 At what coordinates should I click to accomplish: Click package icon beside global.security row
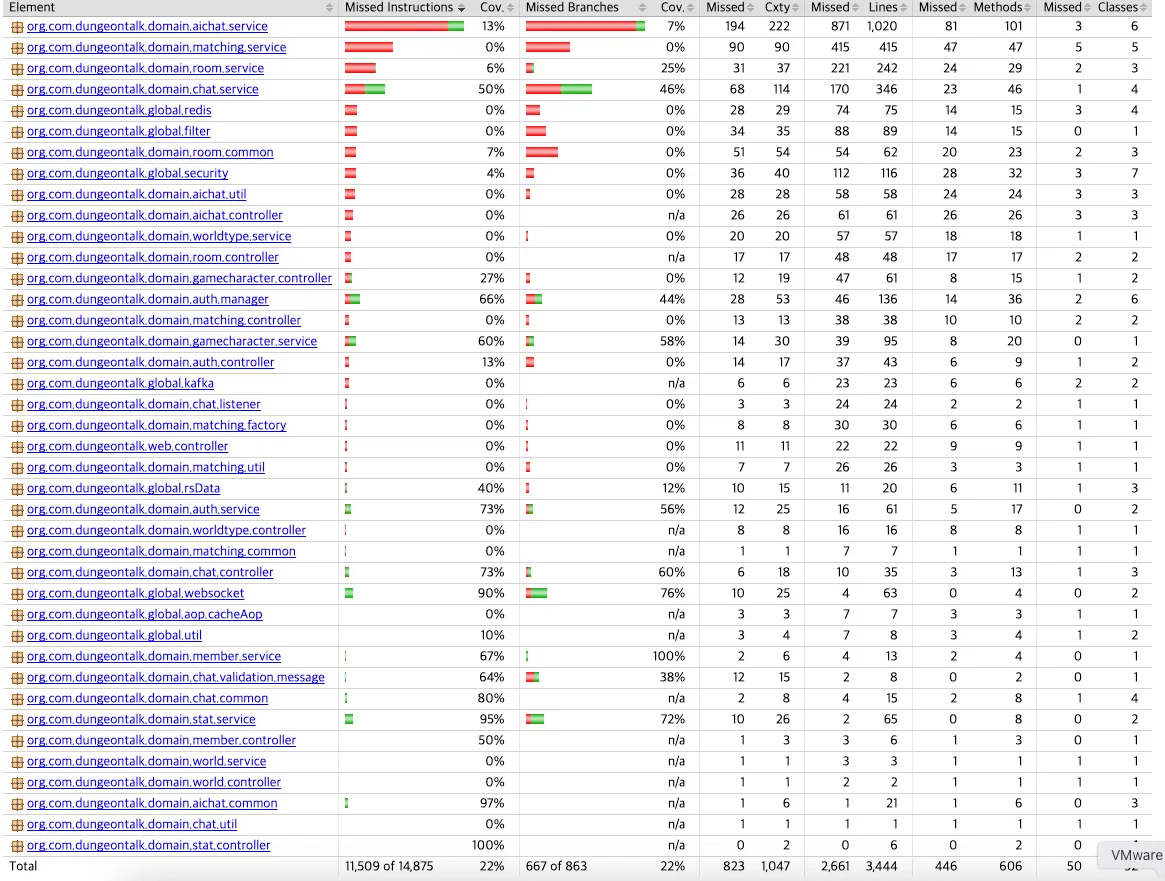17,174
